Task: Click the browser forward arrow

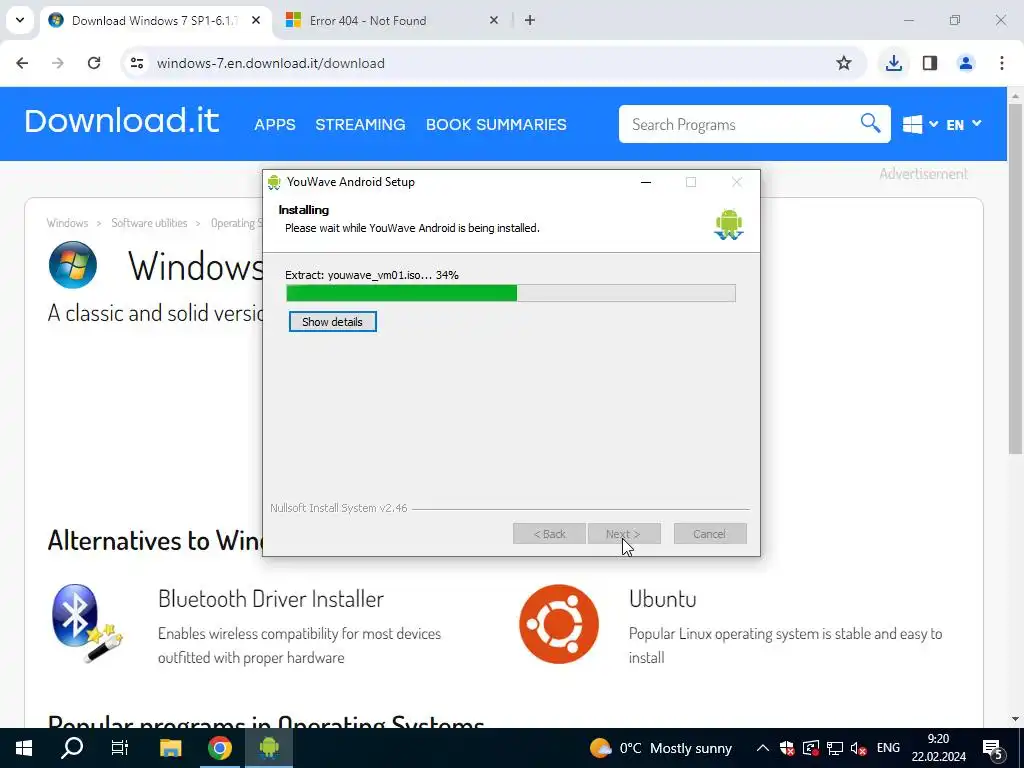Action: coord(58,63)
